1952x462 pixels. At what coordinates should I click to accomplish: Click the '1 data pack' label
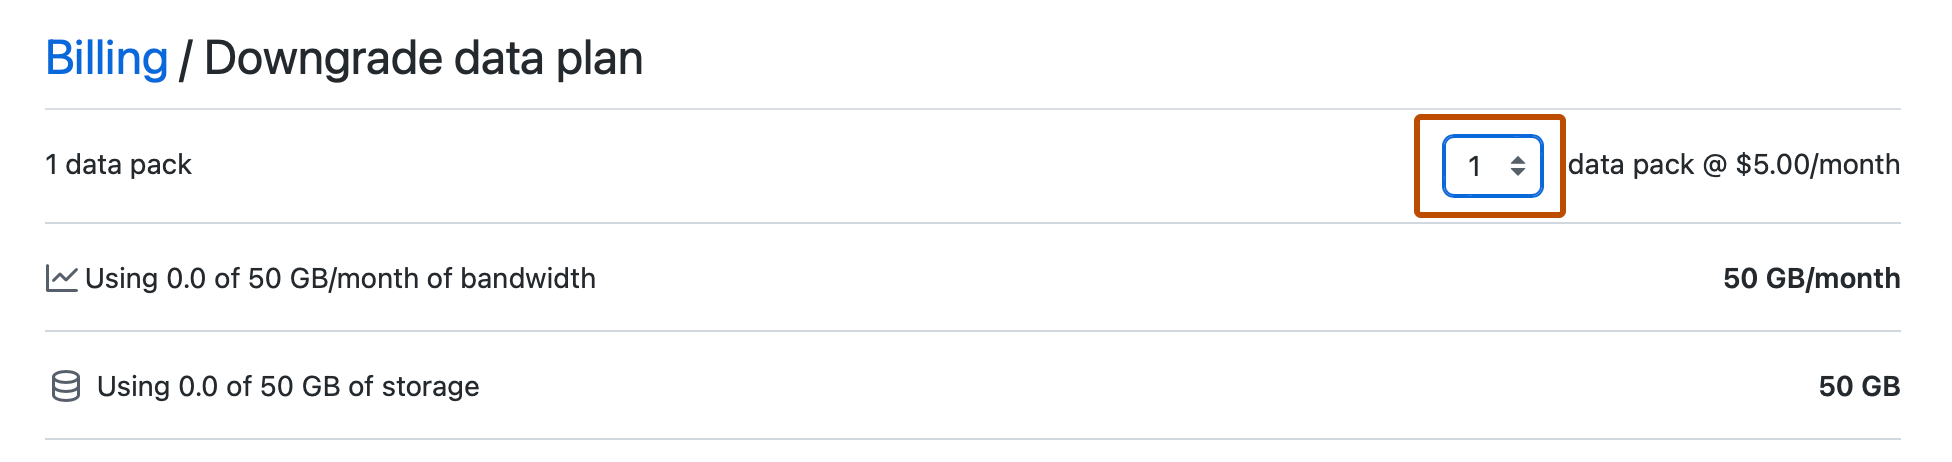pos(118,165)
